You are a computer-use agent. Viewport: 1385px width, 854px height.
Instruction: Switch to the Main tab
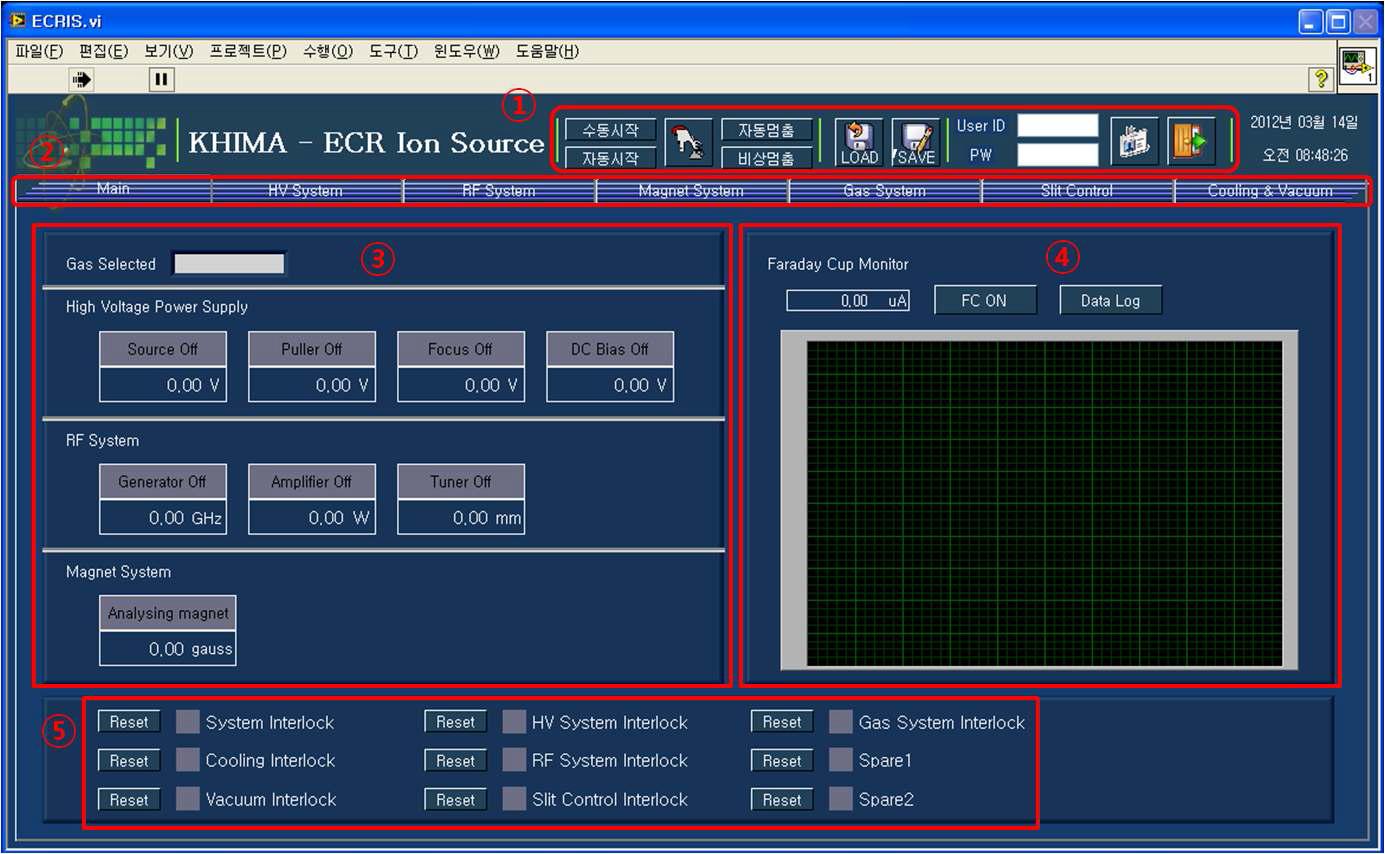click(x=113, y=190)
